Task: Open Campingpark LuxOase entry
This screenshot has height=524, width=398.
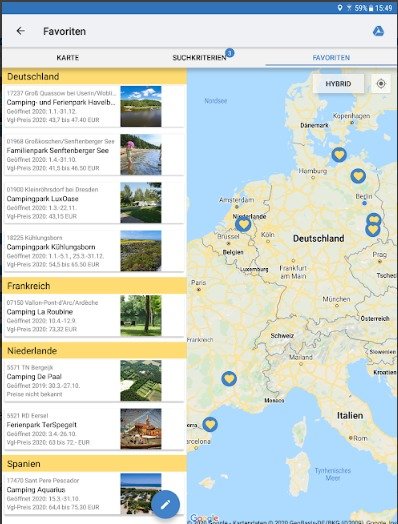Action: 94,203
